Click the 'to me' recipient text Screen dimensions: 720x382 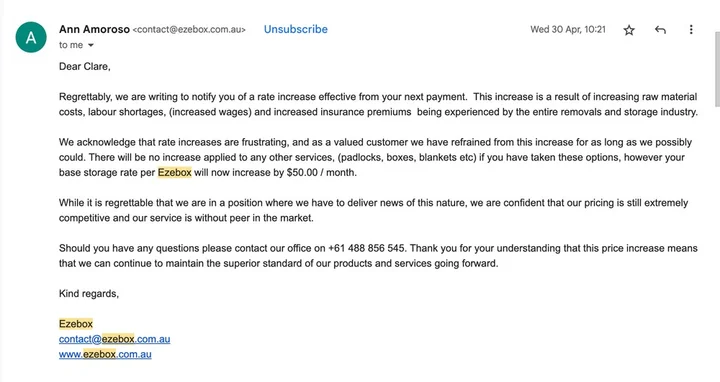click(x=71, y=45)
